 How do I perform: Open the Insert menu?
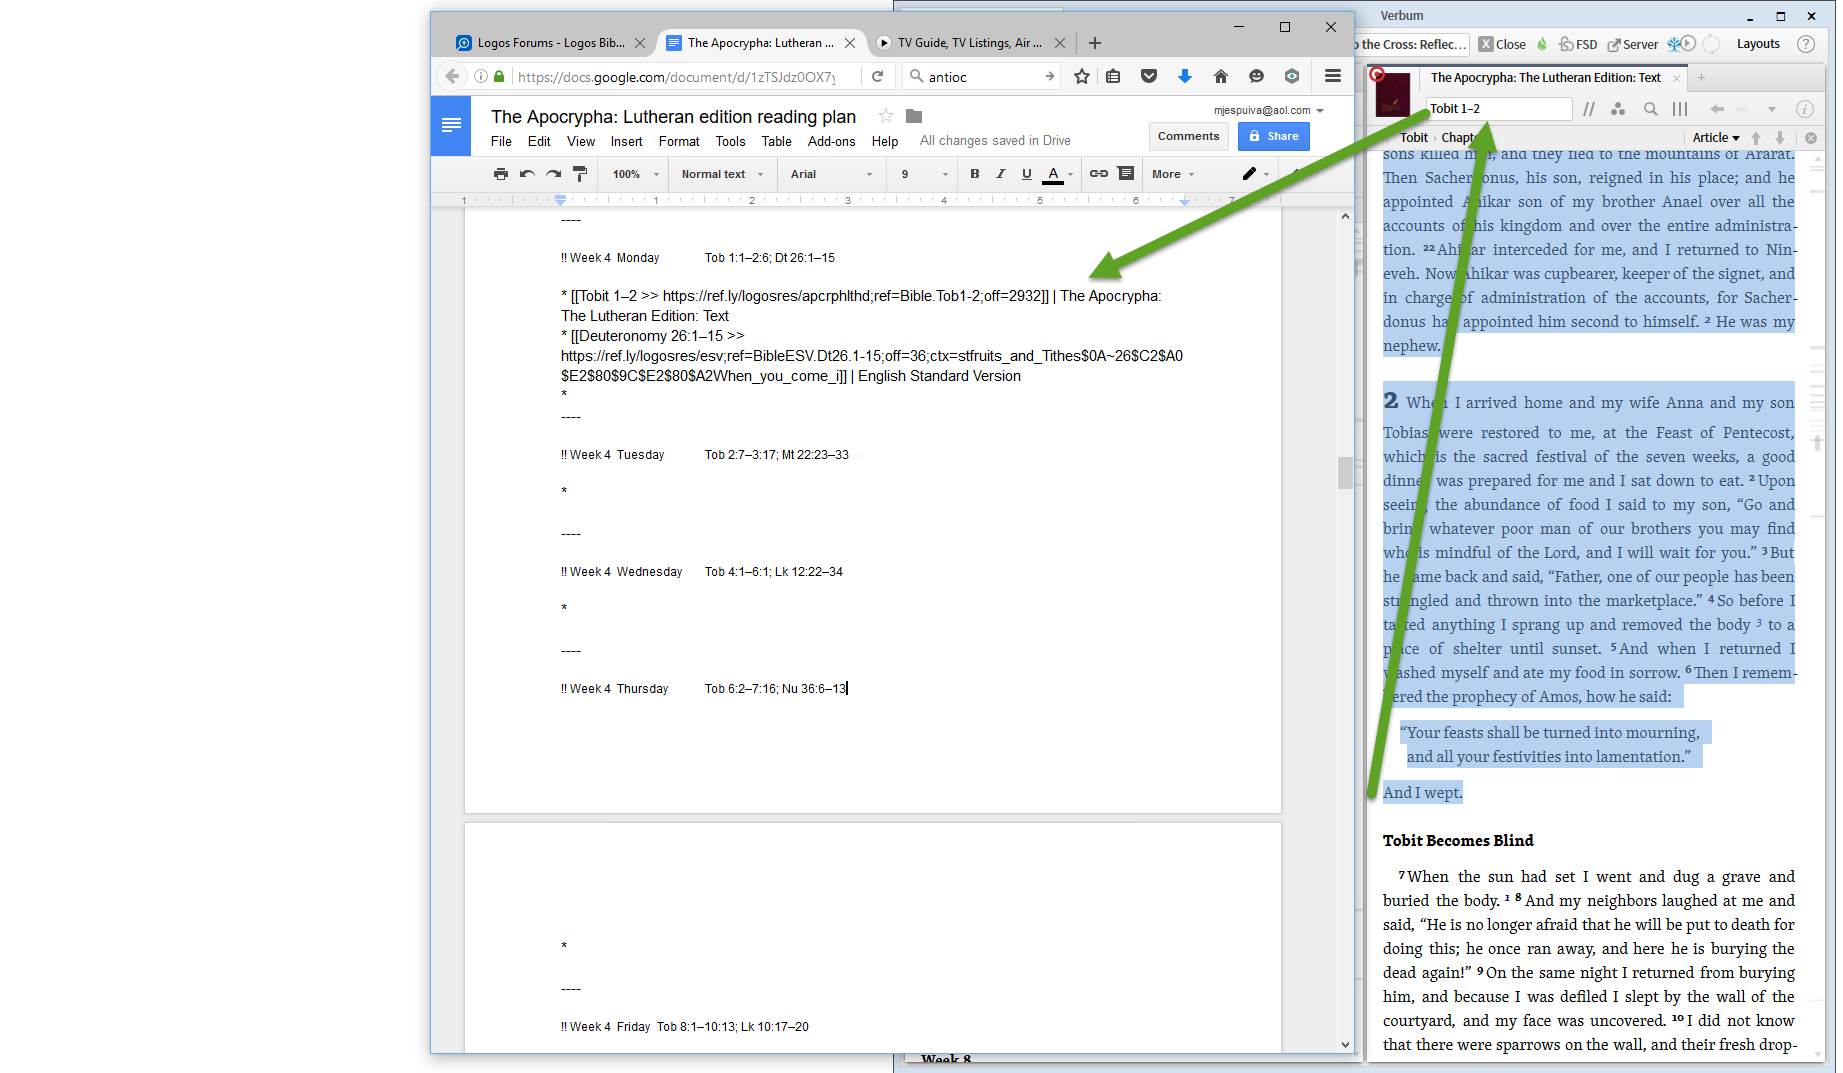(627, 141)
